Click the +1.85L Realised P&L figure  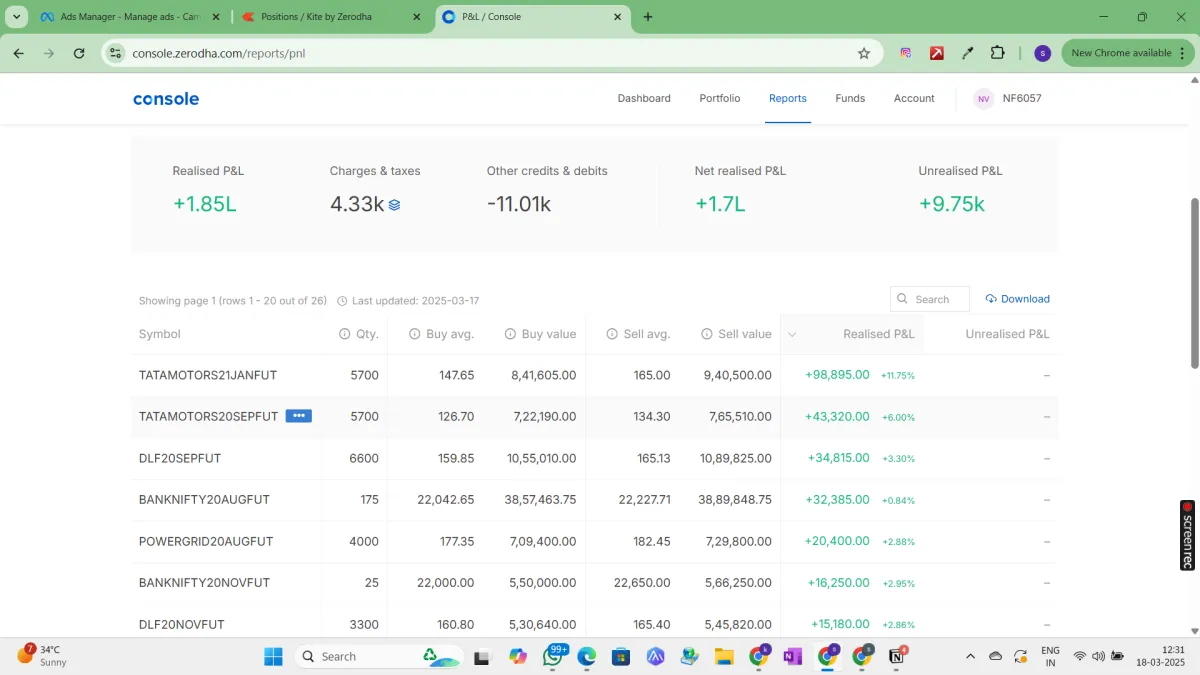click(x=205, y=204)
